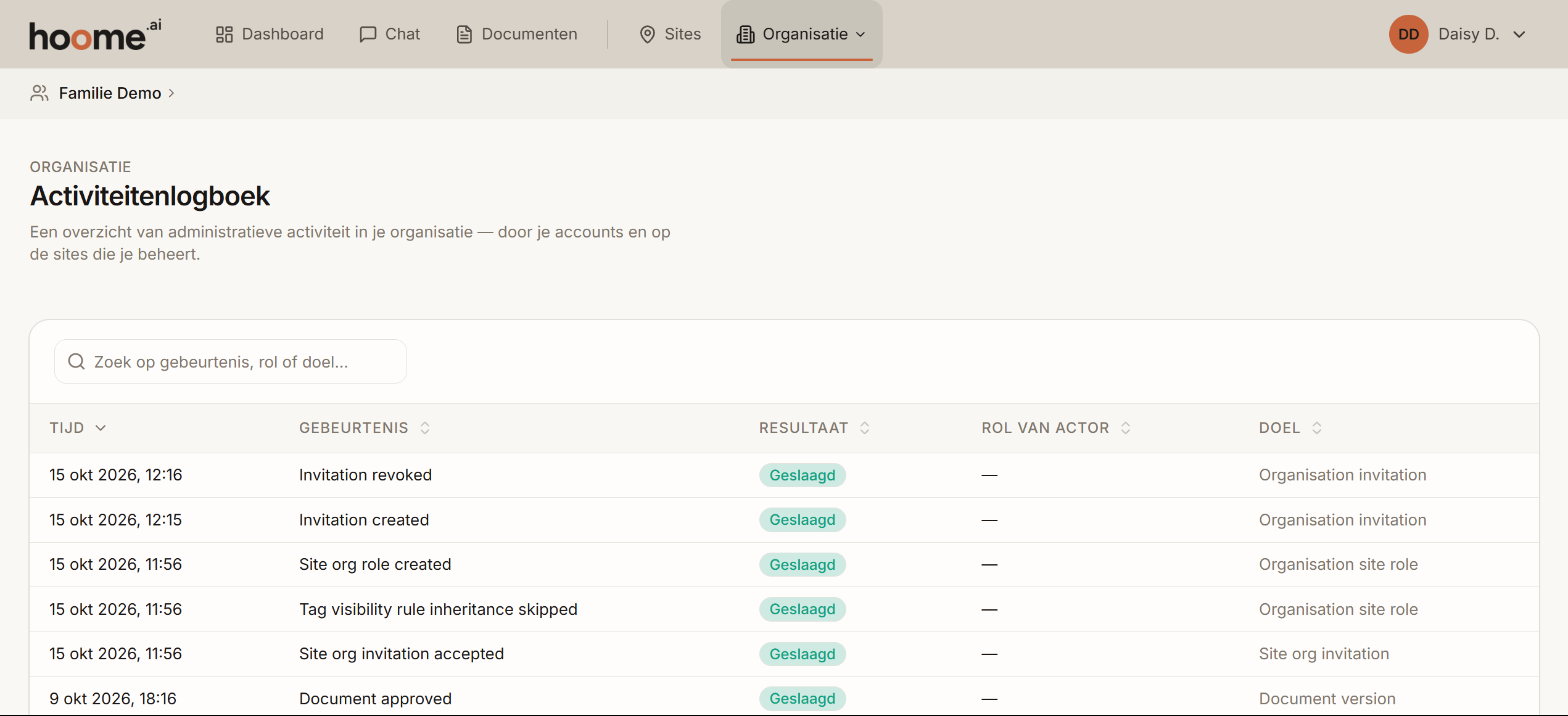
Task: Click the Familie Demo people icon
Action: [x=39, y=93]
